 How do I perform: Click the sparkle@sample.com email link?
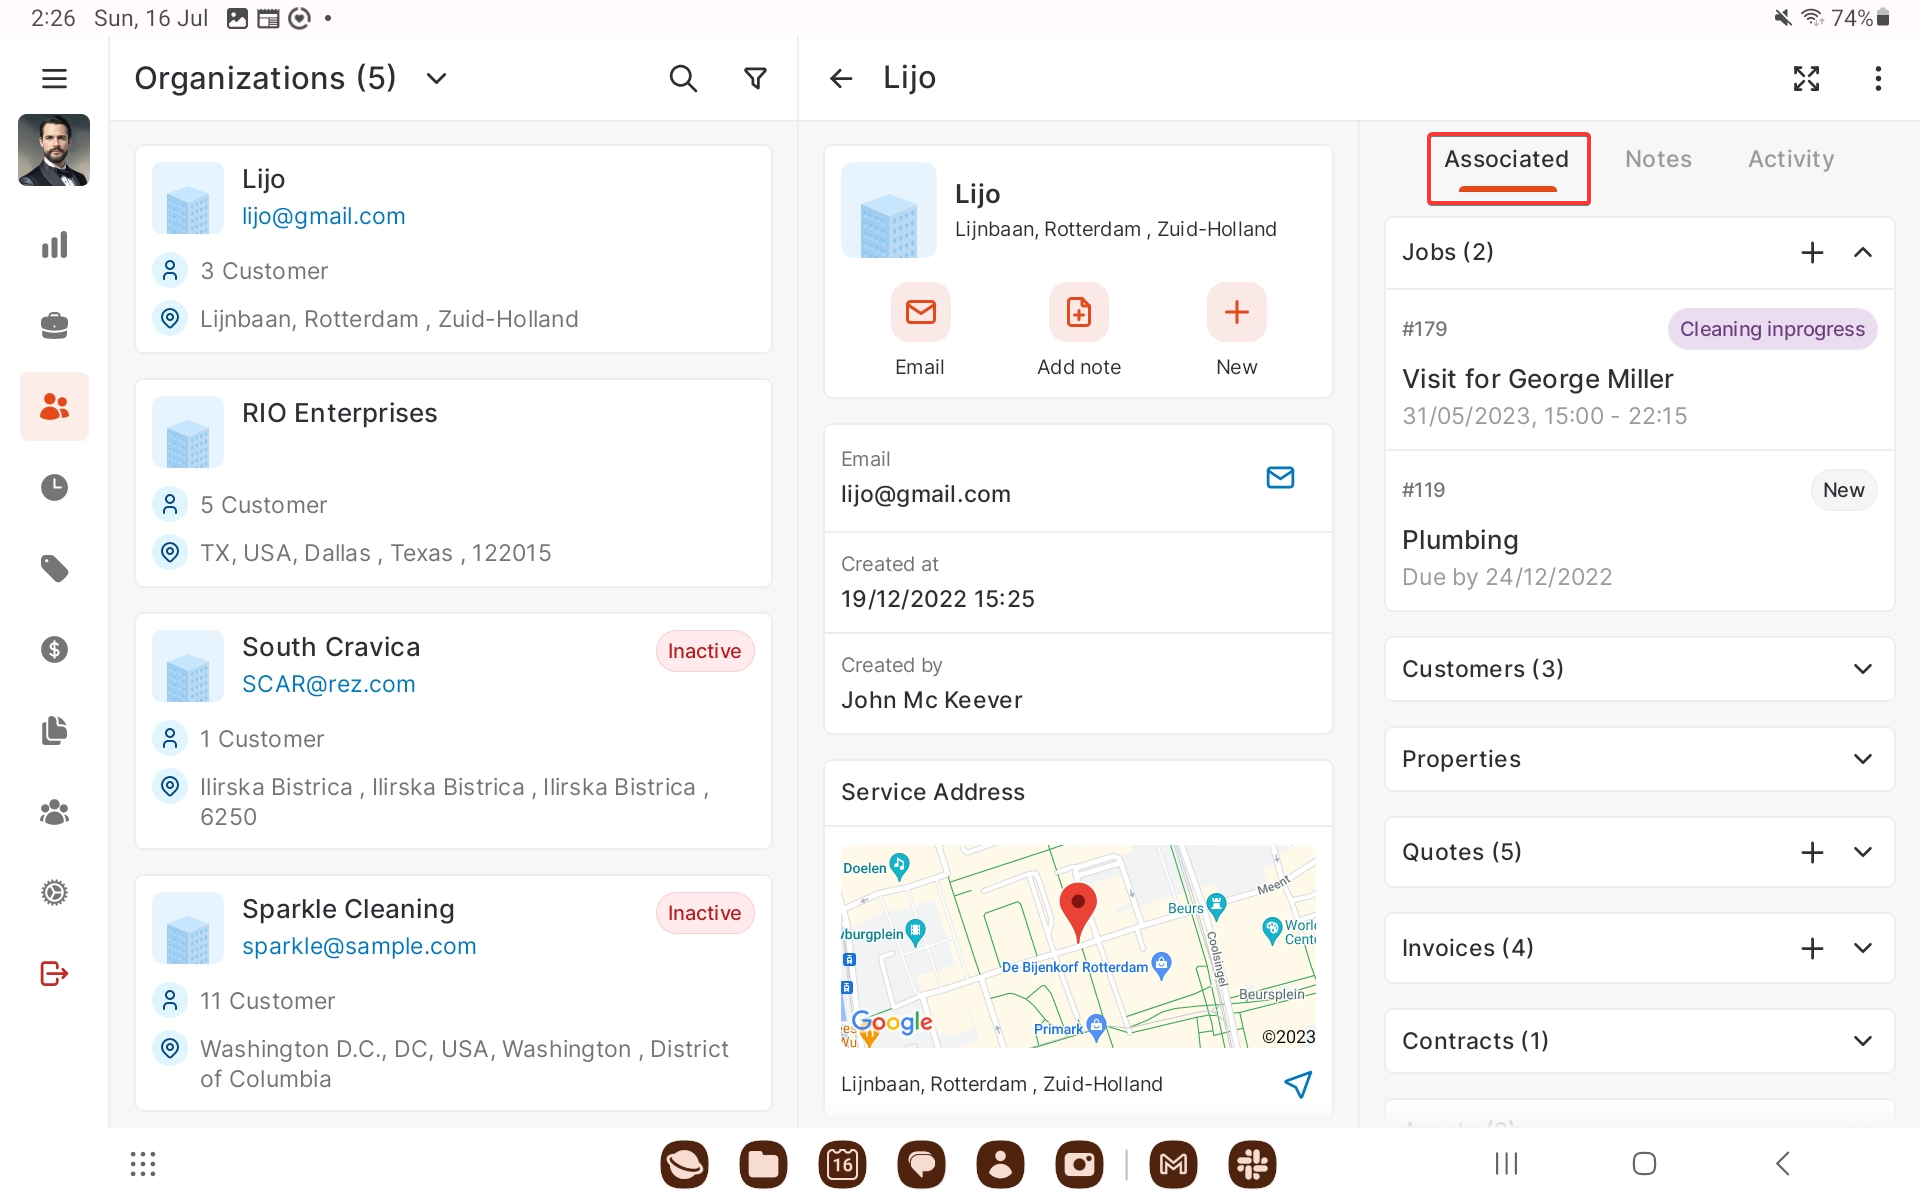tap(359, 946)
